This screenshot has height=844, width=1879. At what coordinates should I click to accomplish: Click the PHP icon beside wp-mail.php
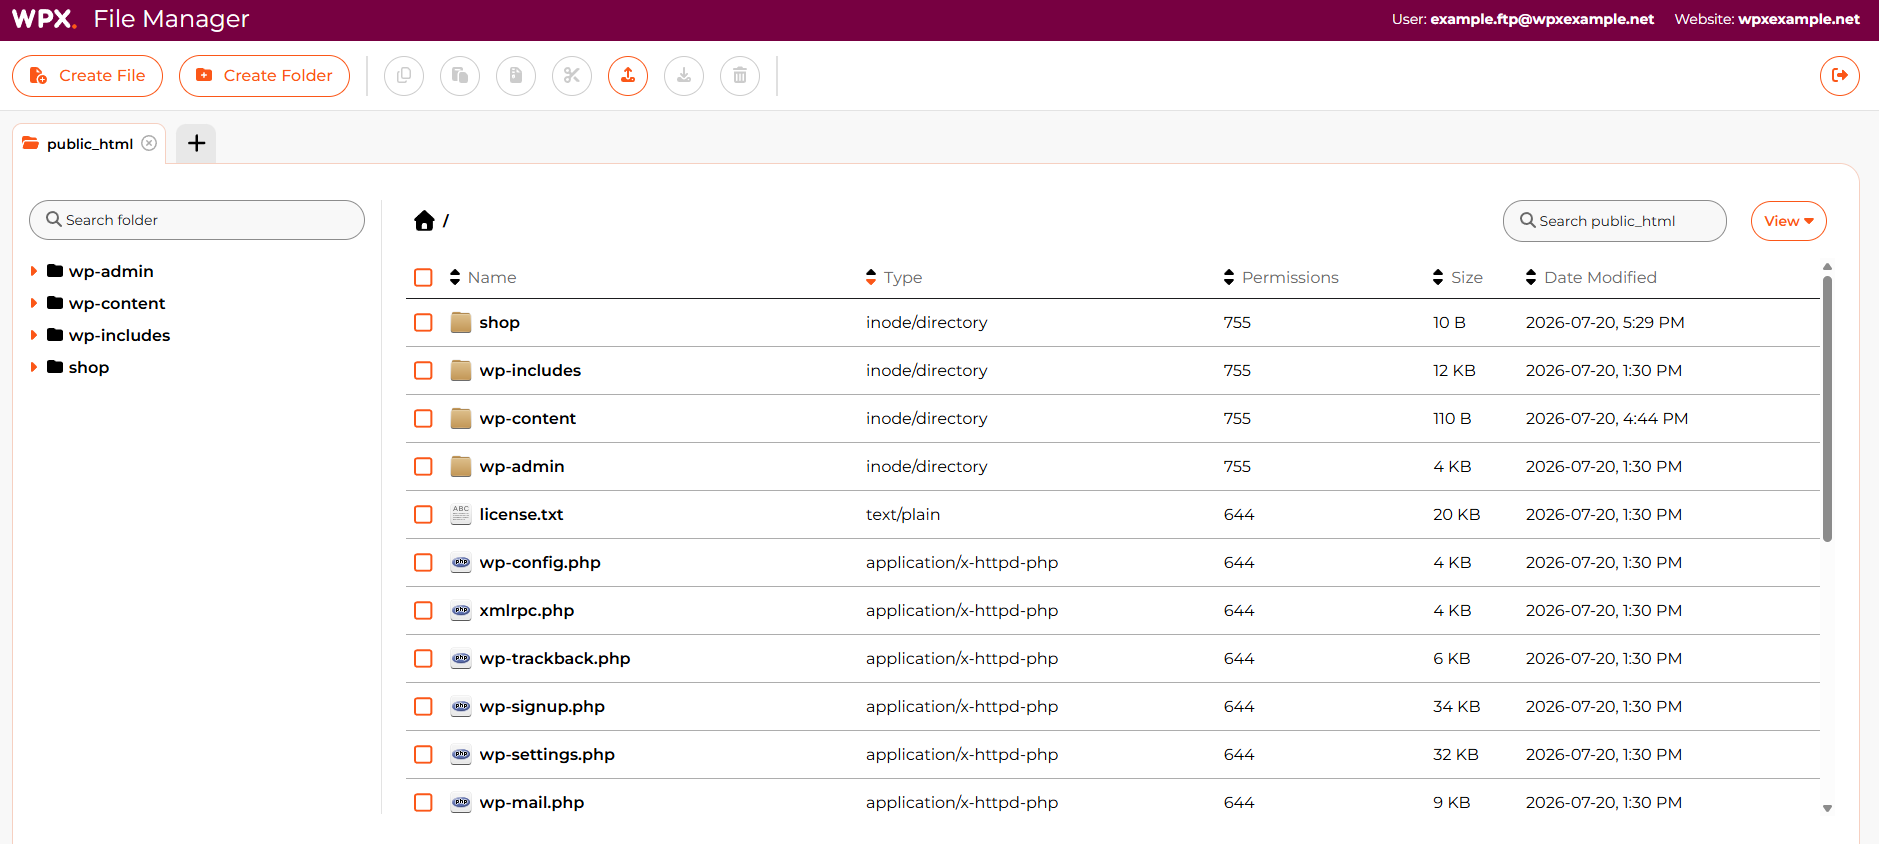(x=461, y=802)
